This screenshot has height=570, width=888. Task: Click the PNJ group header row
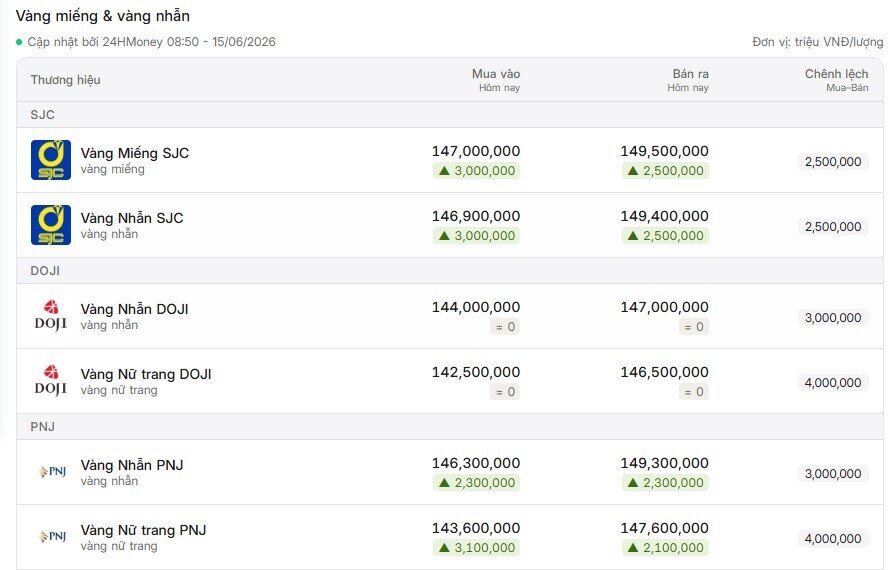(x=450, y=427)
